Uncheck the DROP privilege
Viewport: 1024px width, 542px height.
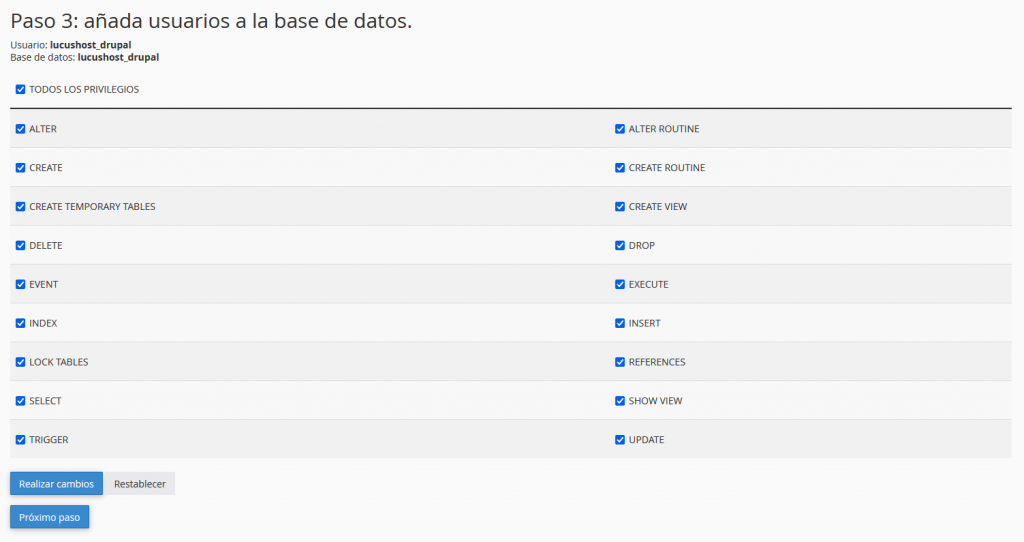620,246
